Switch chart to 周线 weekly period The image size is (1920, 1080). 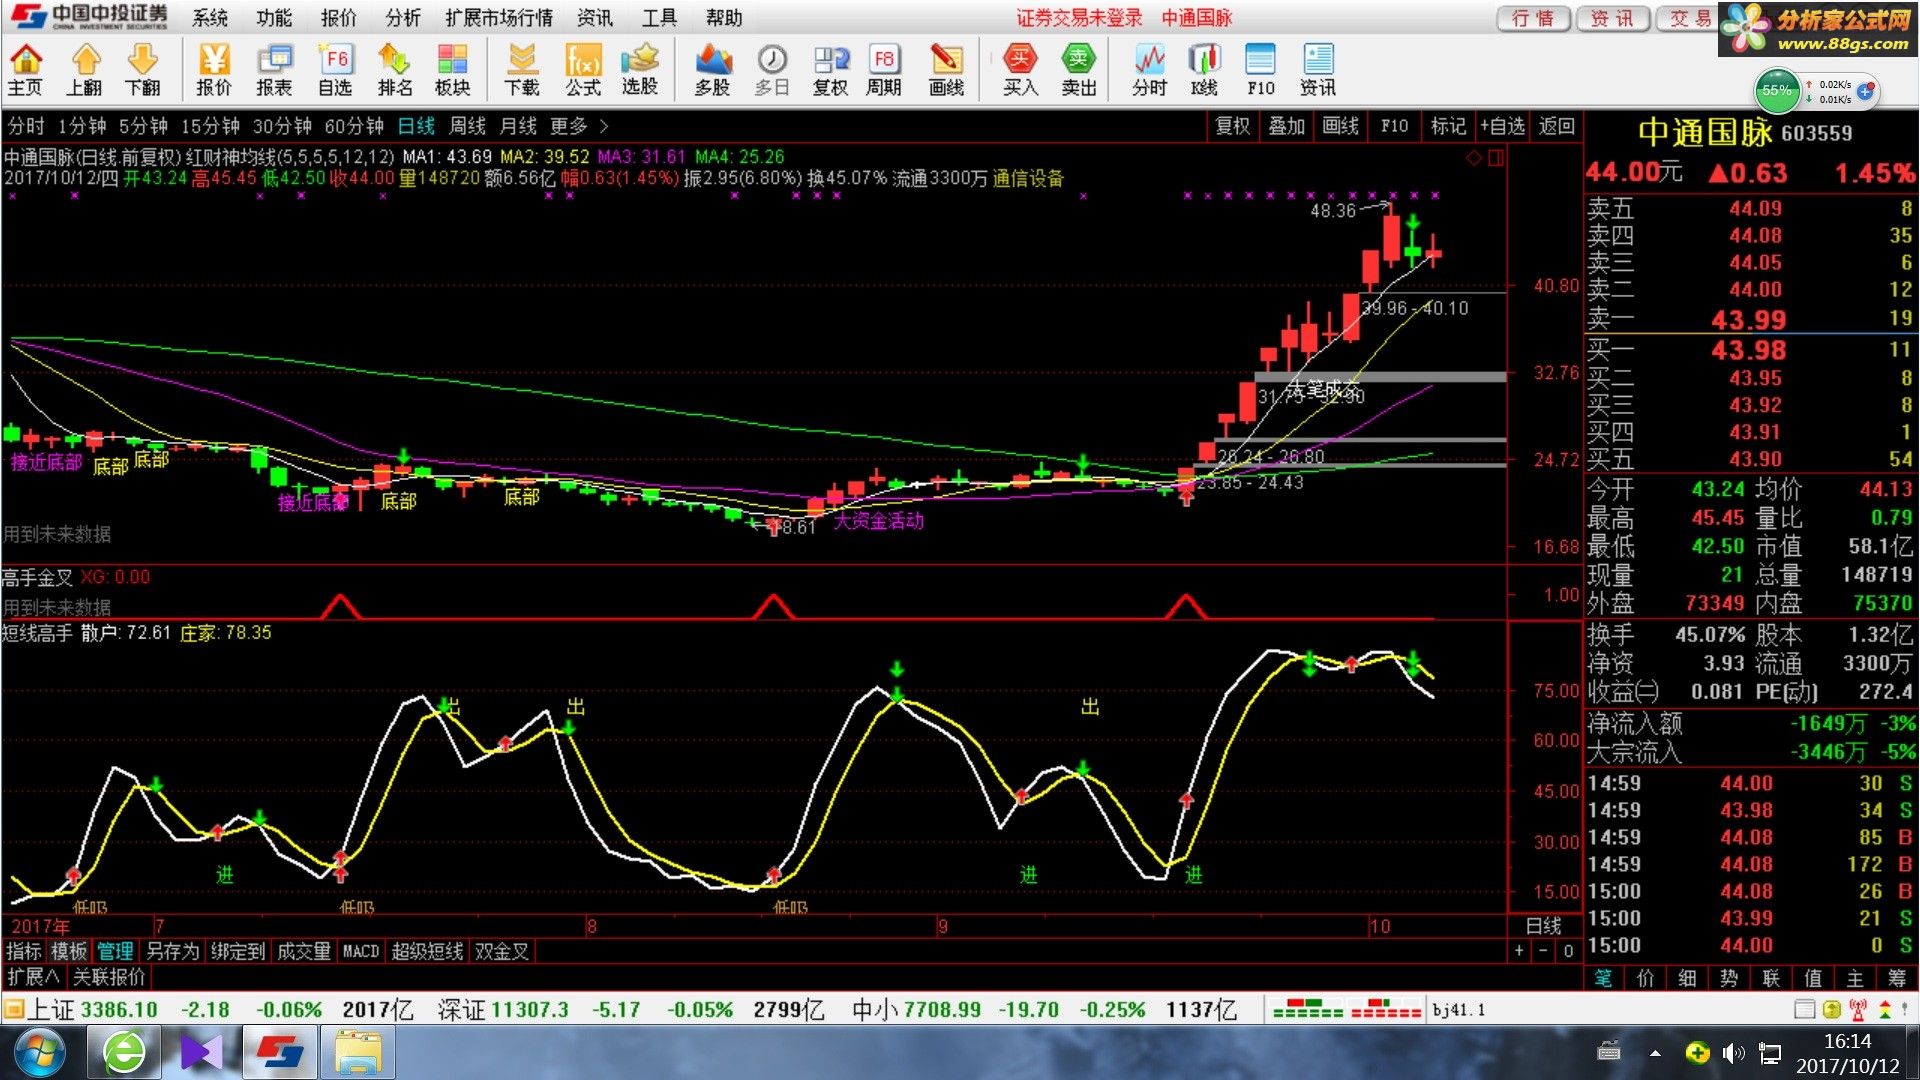pyautogui.click(x=467, y=126)
